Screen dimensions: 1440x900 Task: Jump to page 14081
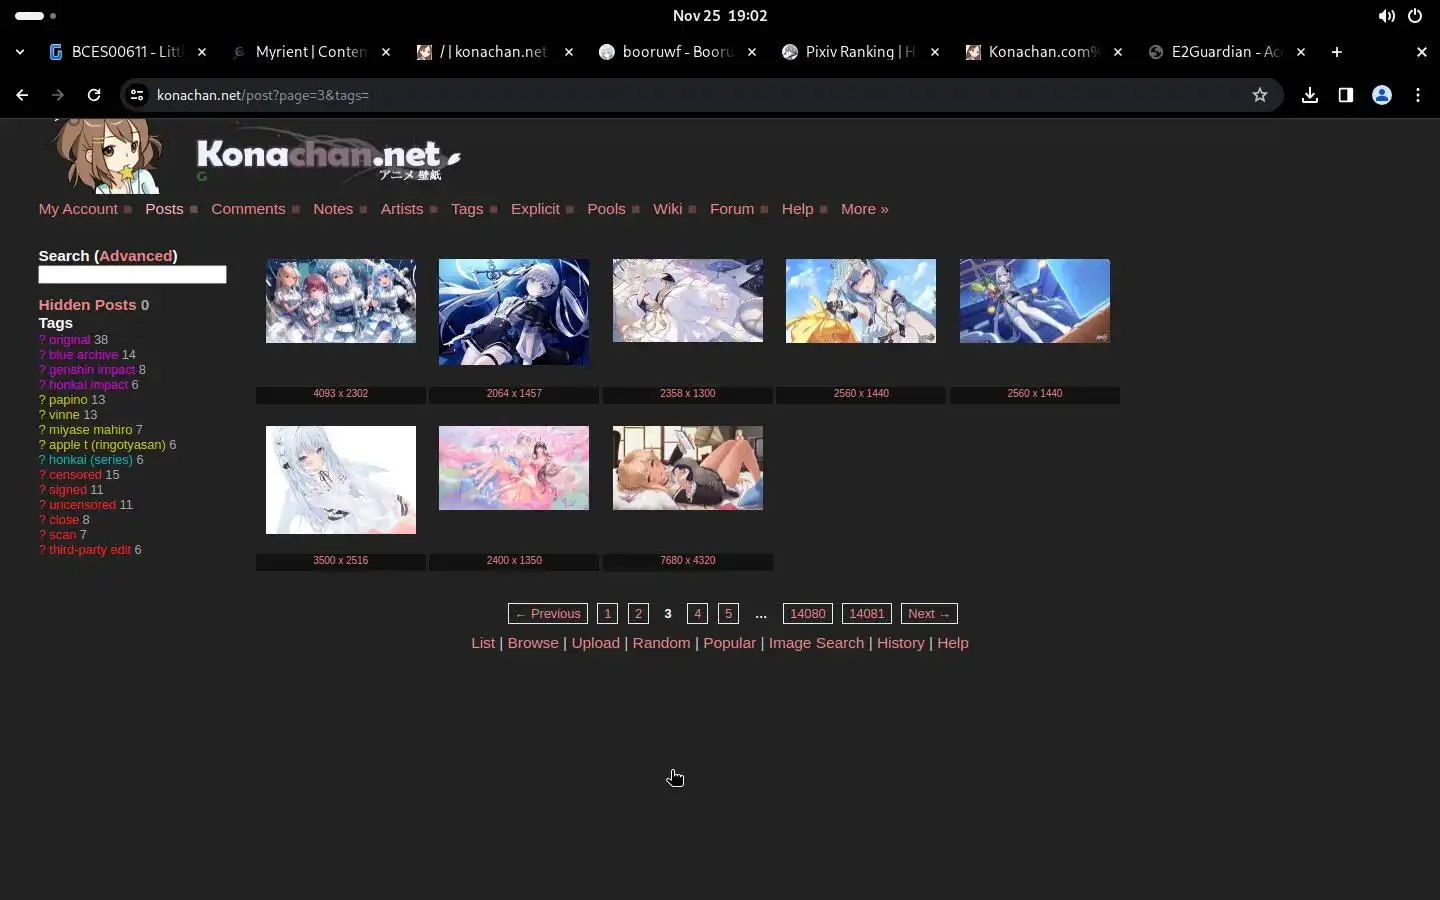867,614
